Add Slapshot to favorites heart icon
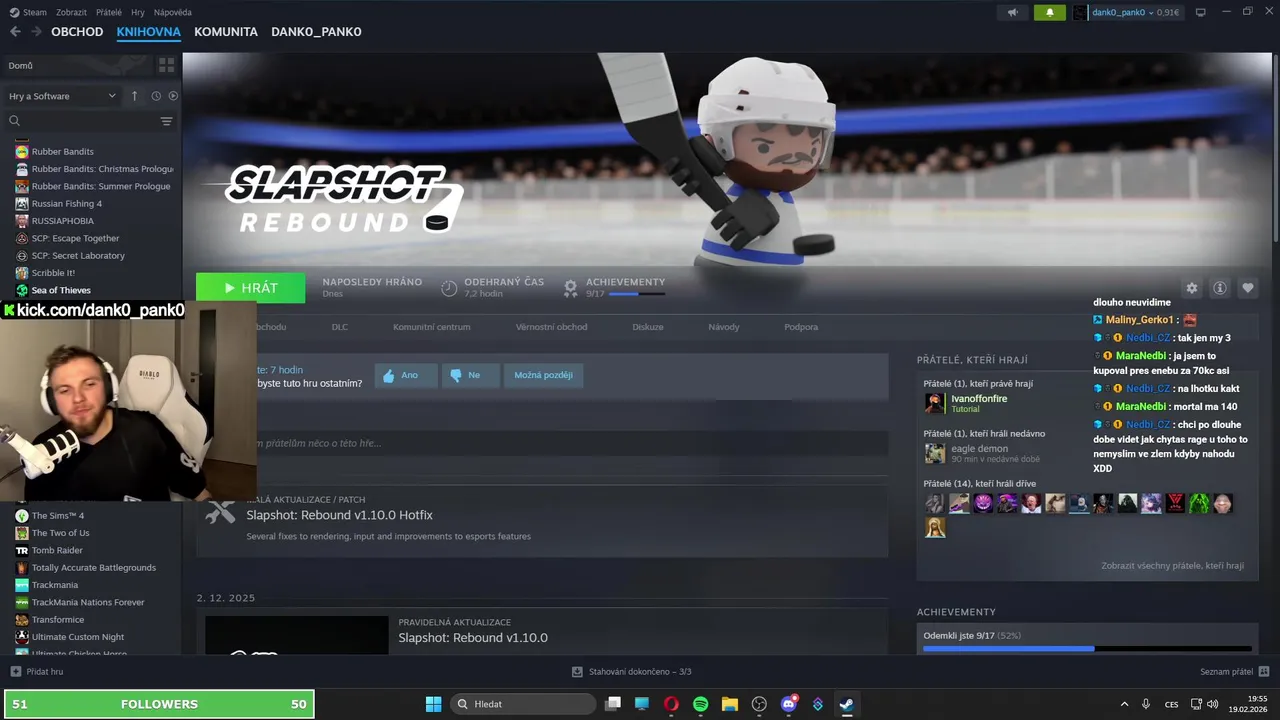The height and width of the screenshot is (720, 1280). [1248, 288]
